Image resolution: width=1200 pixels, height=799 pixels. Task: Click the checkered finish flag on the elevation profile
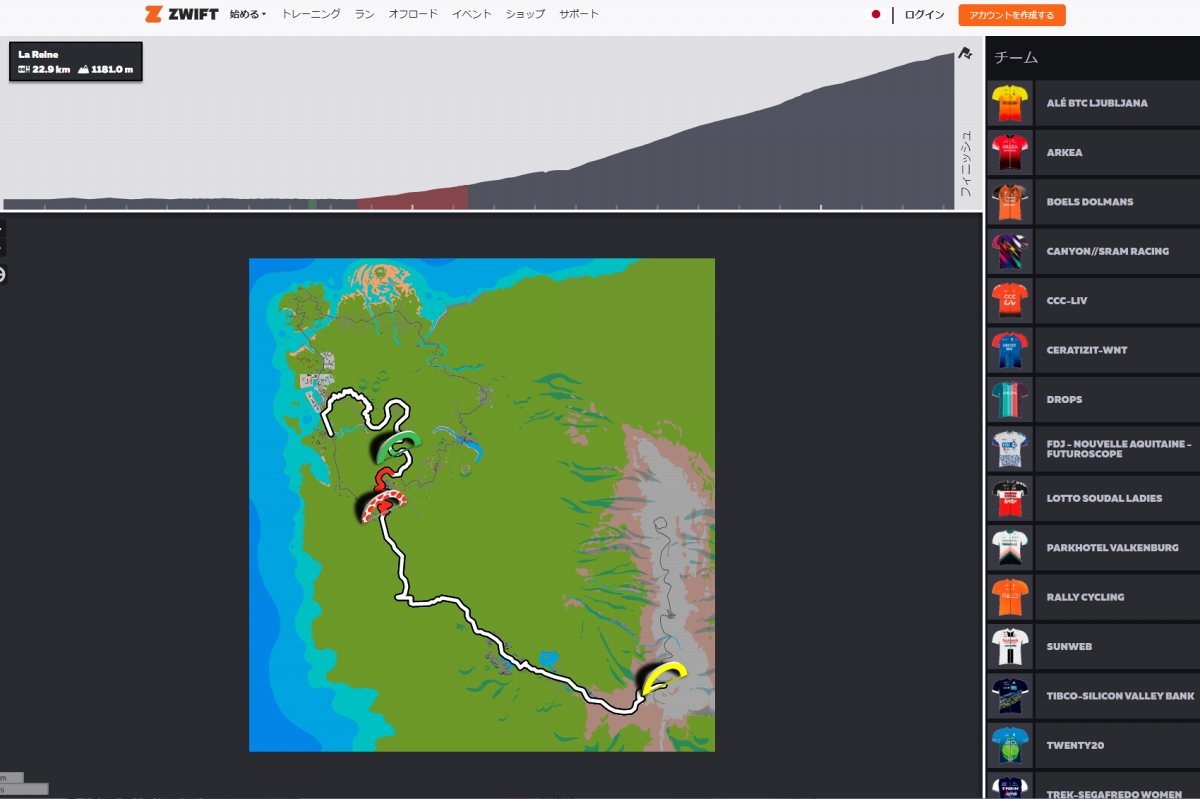(x=965, y=54)
